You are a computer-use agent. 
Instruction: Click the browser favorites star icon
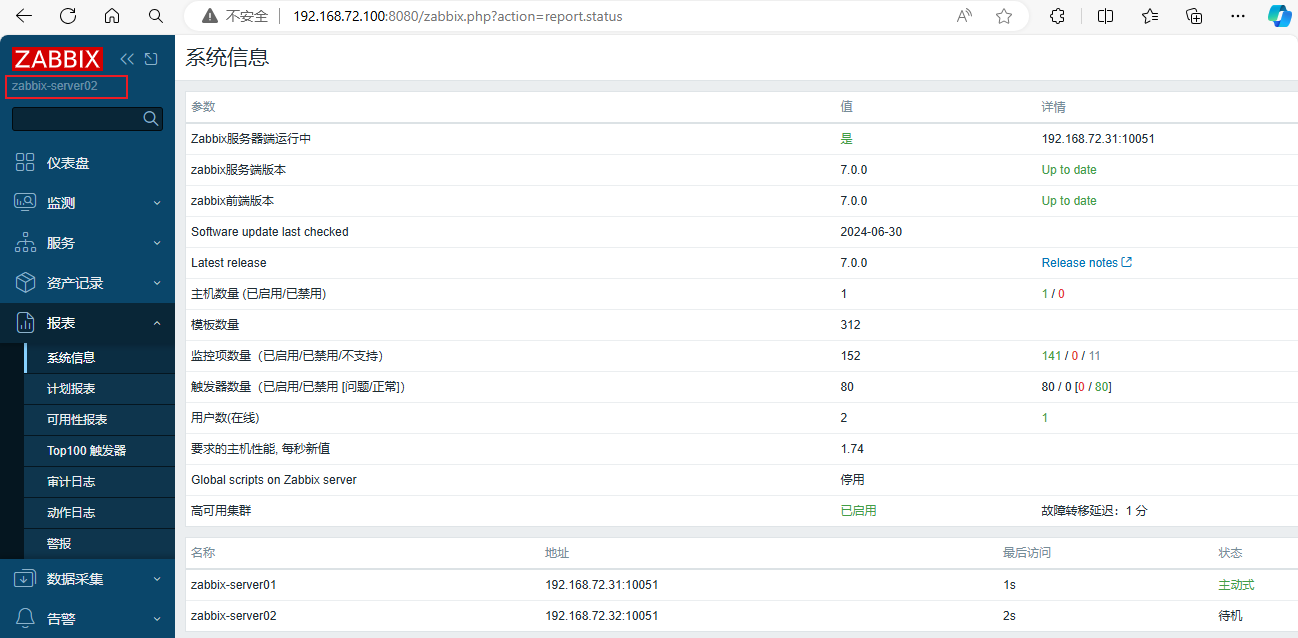1003,16
